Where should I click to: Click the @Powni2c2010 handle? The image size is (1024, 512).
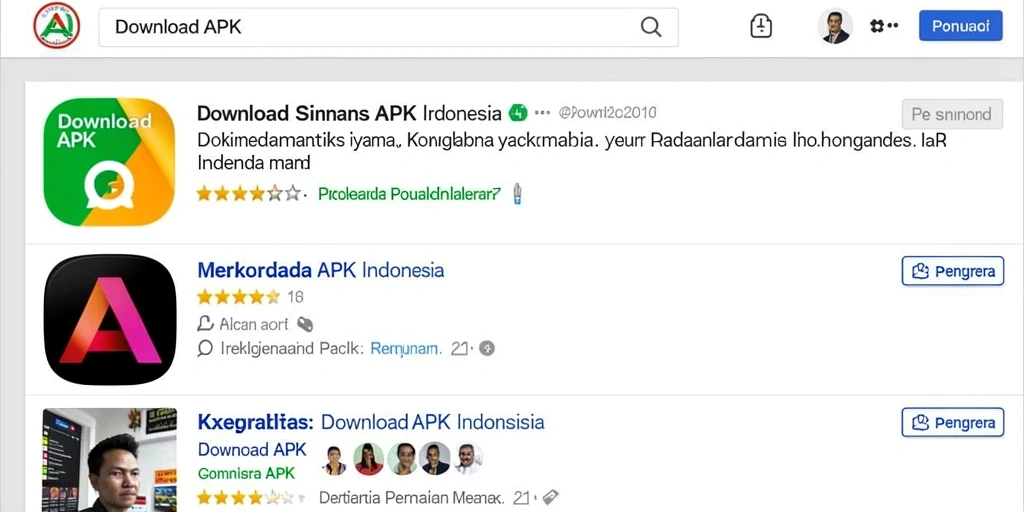(x=607, y=113)
